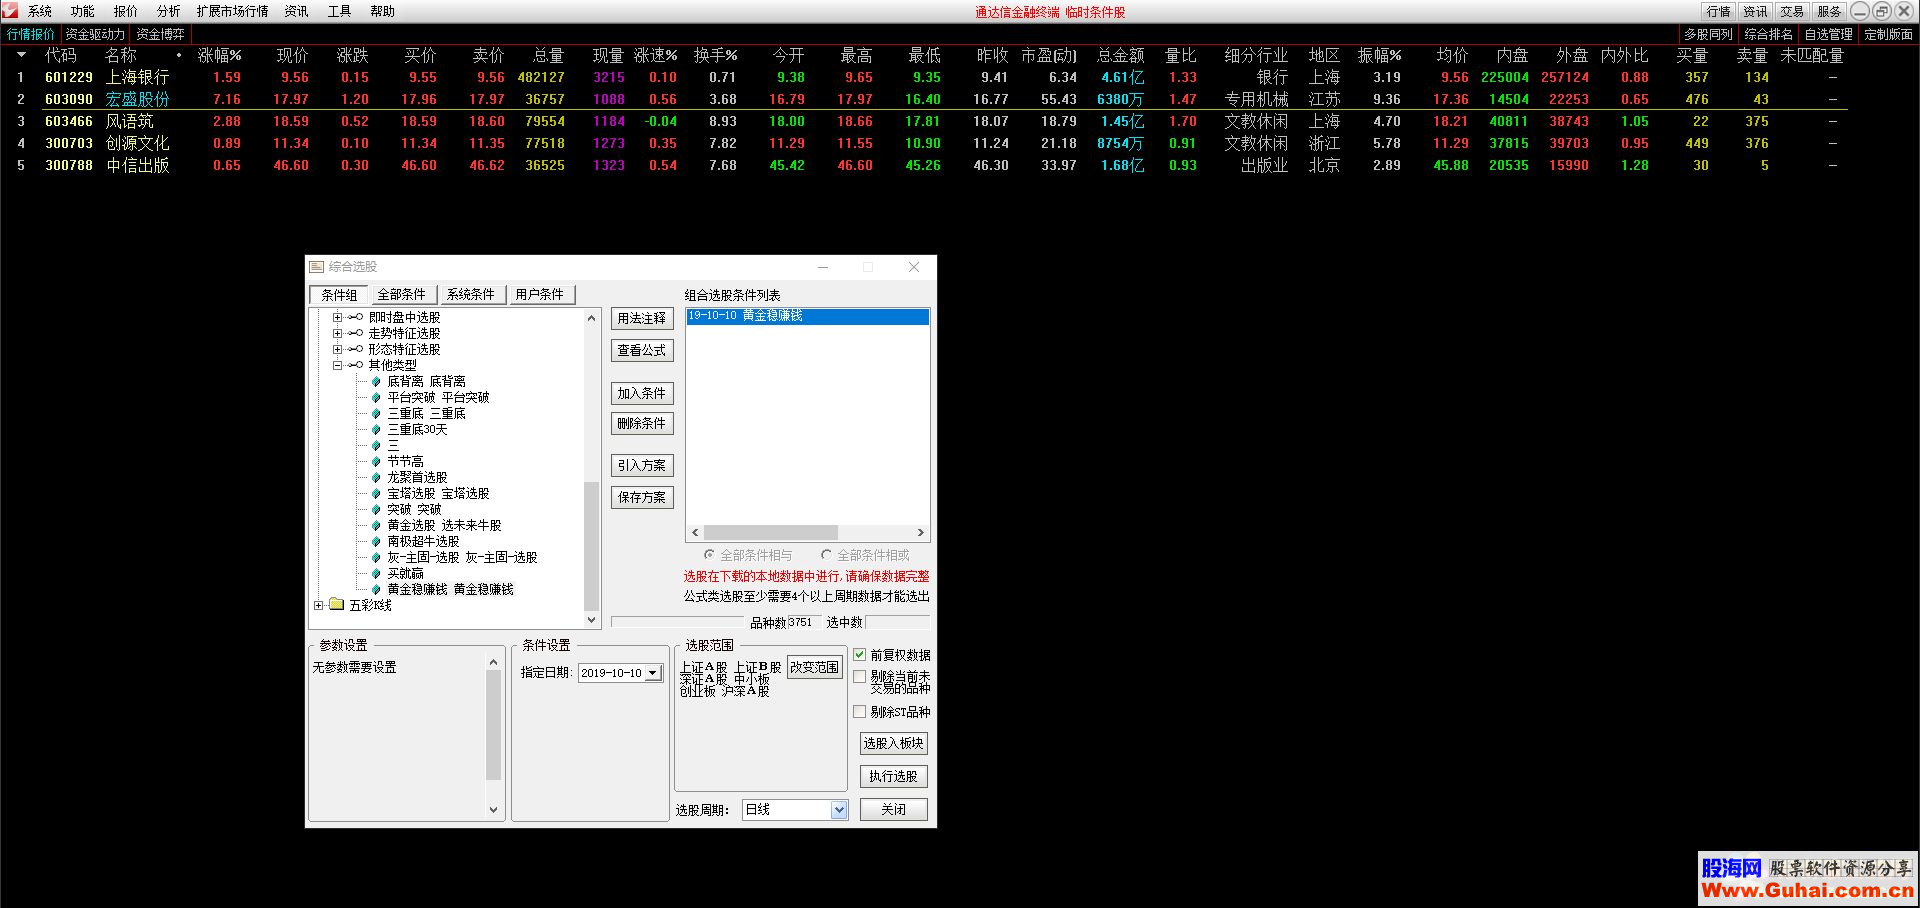The height and width of the screenshot is (908, 1920).
Task: Click the 引入方案 button
Action: pyautogui.click(x=642, y=466)
